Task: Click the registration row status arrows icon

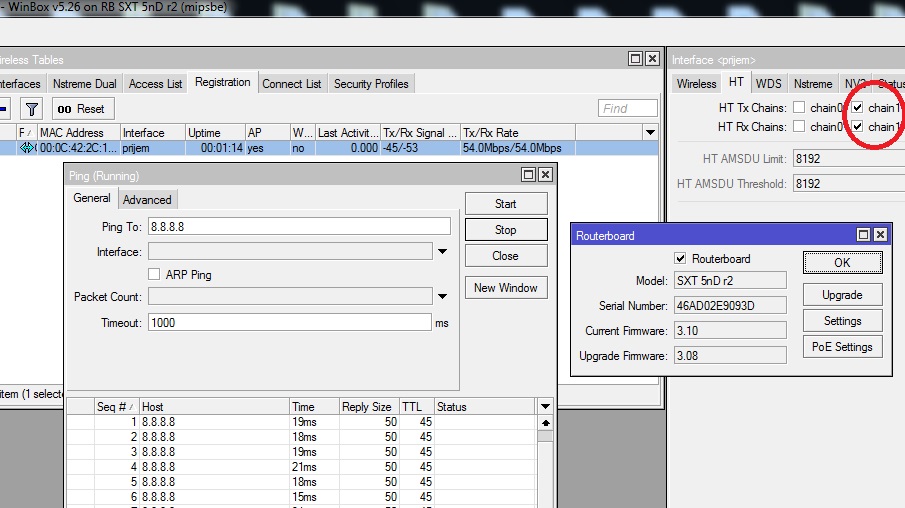Action: [x=27, y=148]
